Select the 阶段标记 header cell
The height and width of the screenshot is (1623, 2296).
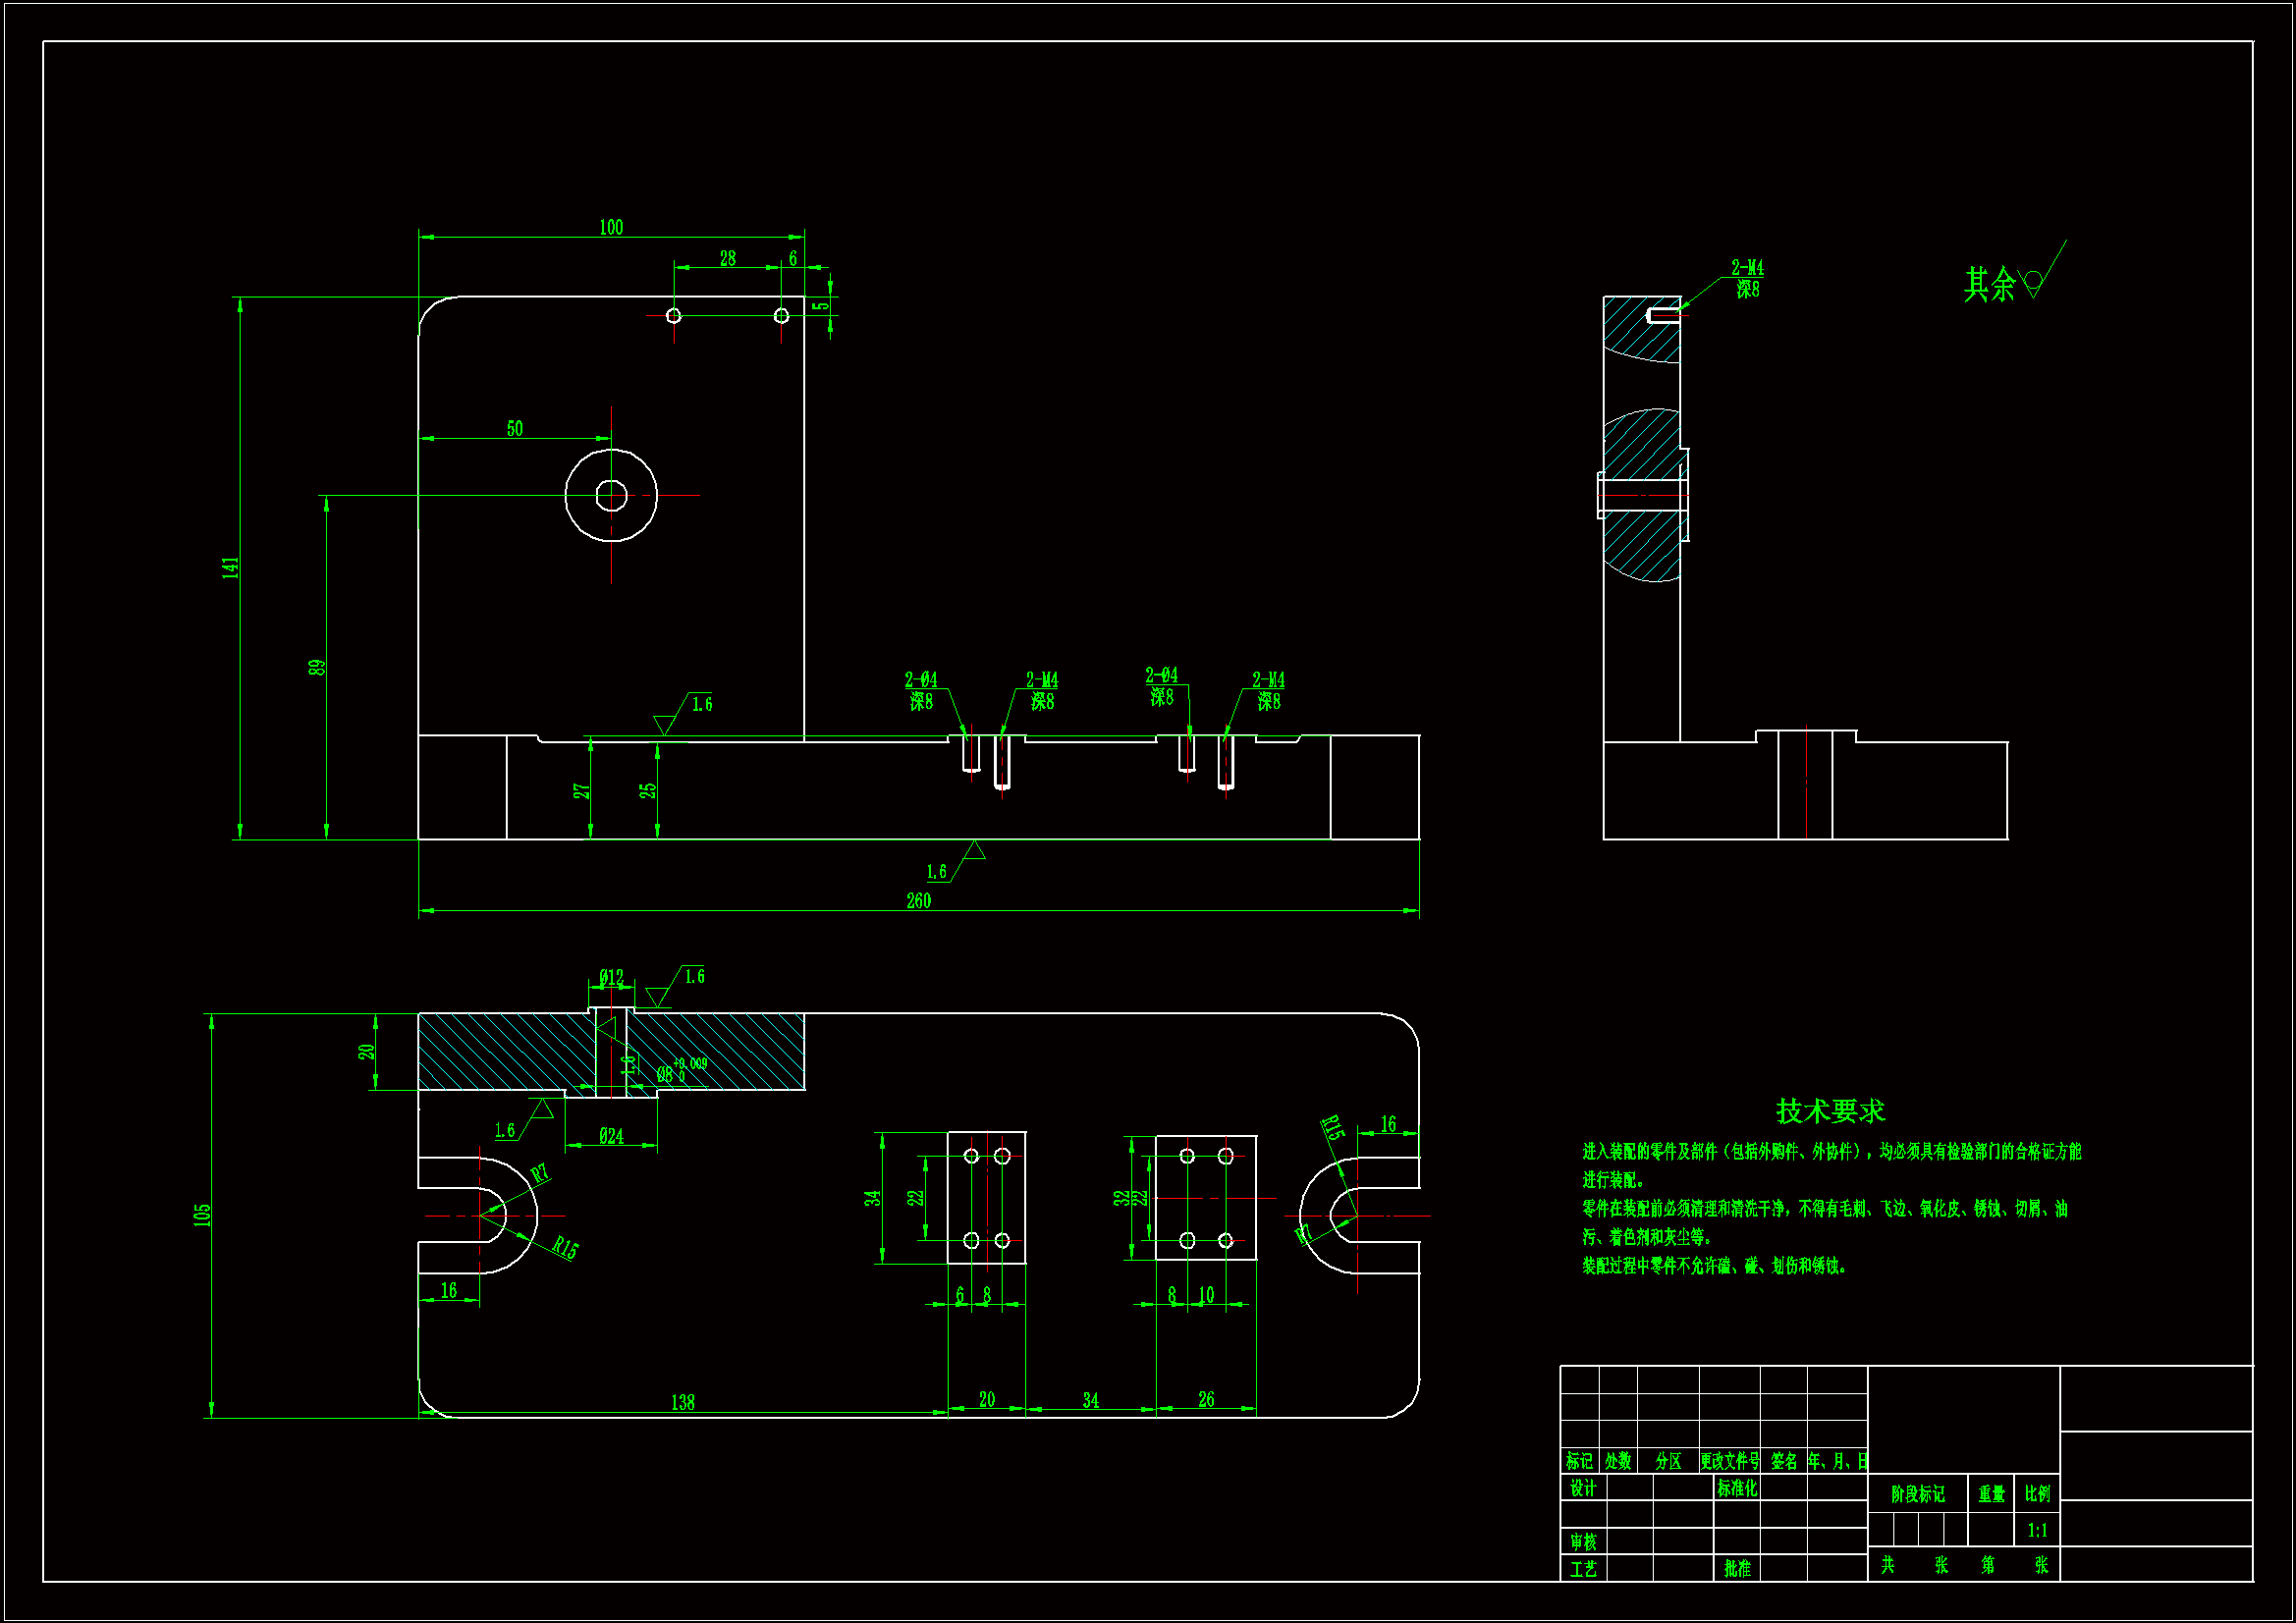[x=1917, y=1494]
